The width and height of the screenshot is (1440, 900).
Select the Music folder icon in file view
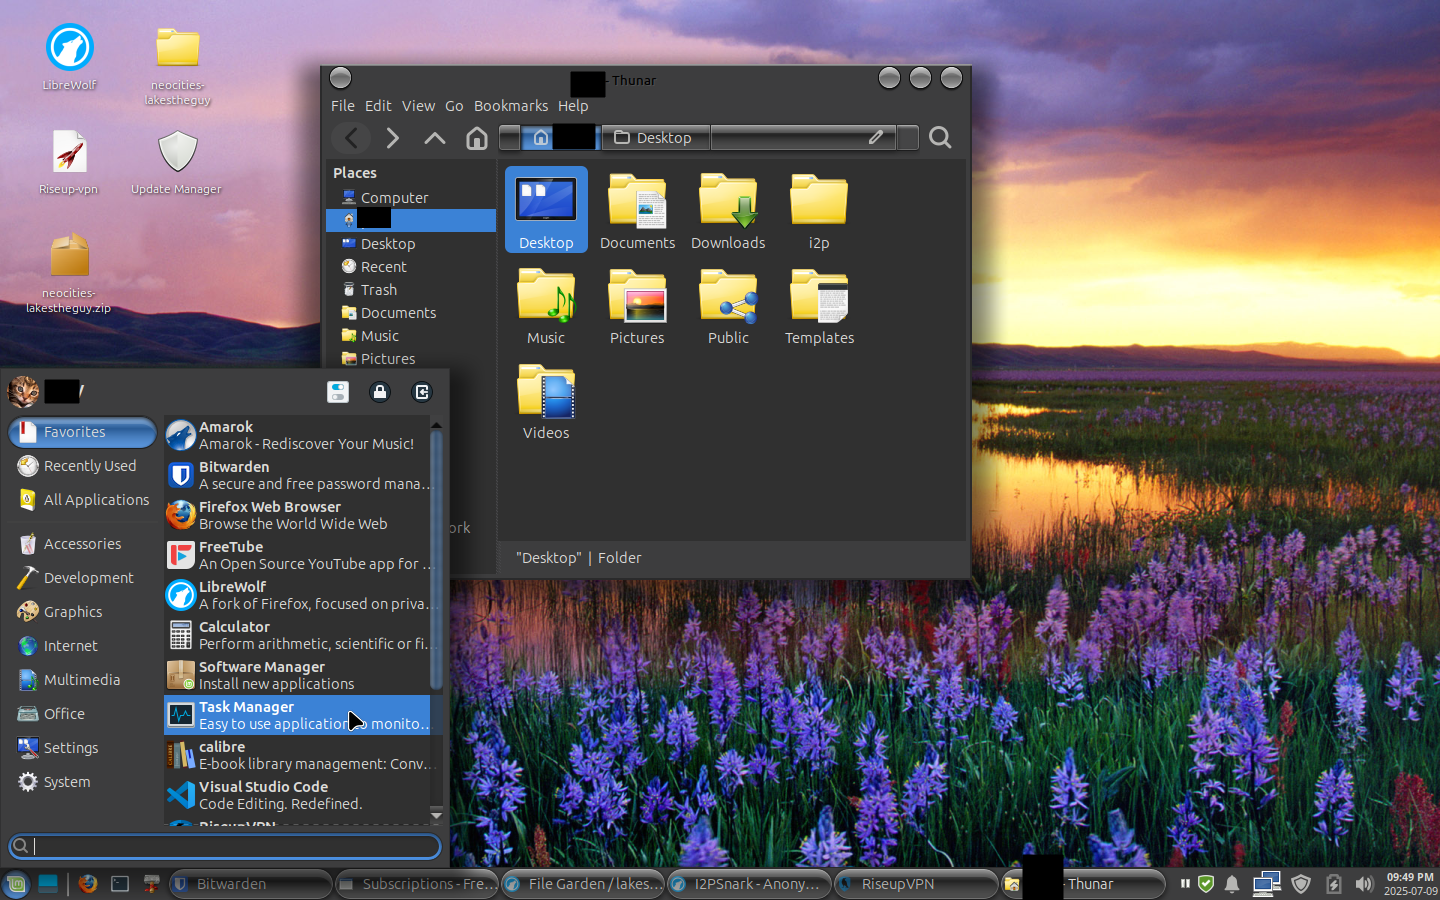[546, 307]
